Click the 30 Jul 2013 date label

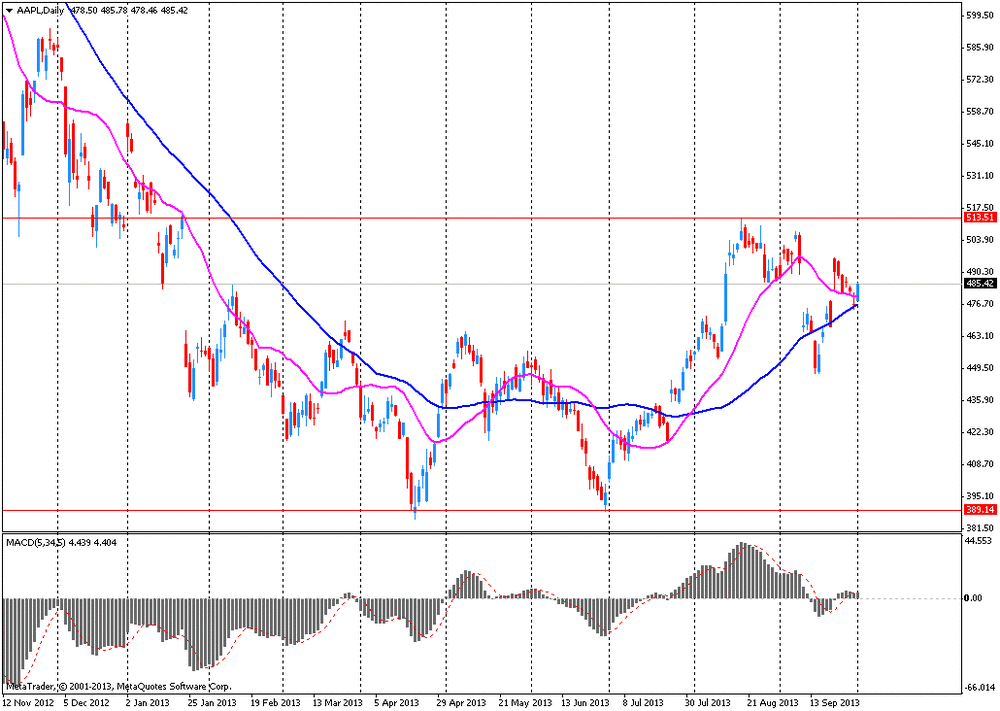(x=709, y=703)
